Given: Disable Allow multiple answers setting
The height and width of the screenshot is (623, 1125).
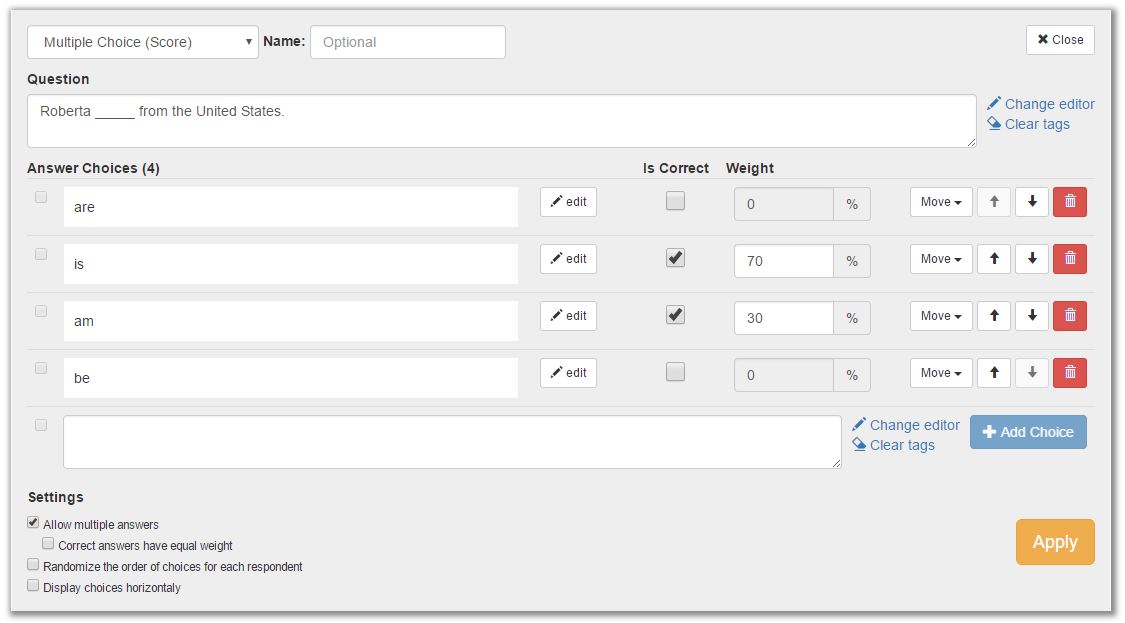Looking at the screenshot, I should (x=33, y=523).
